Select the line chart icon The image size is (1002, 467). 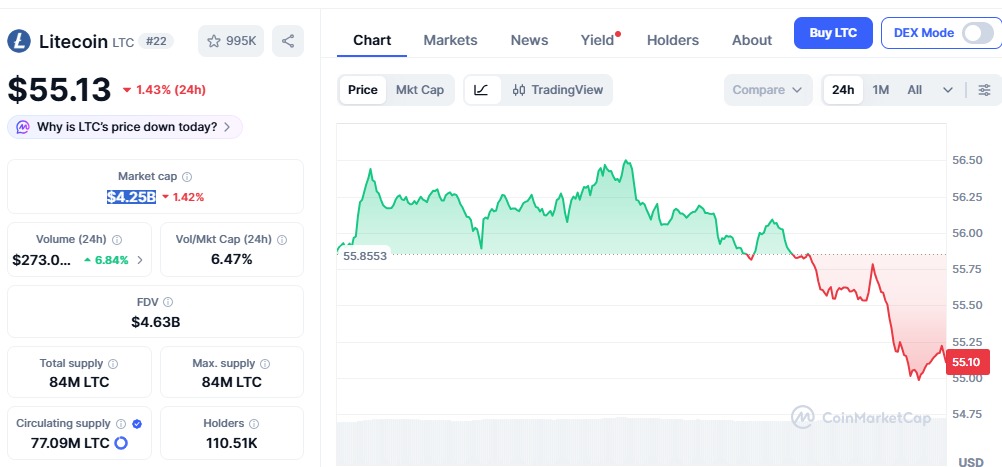point(481,90)
